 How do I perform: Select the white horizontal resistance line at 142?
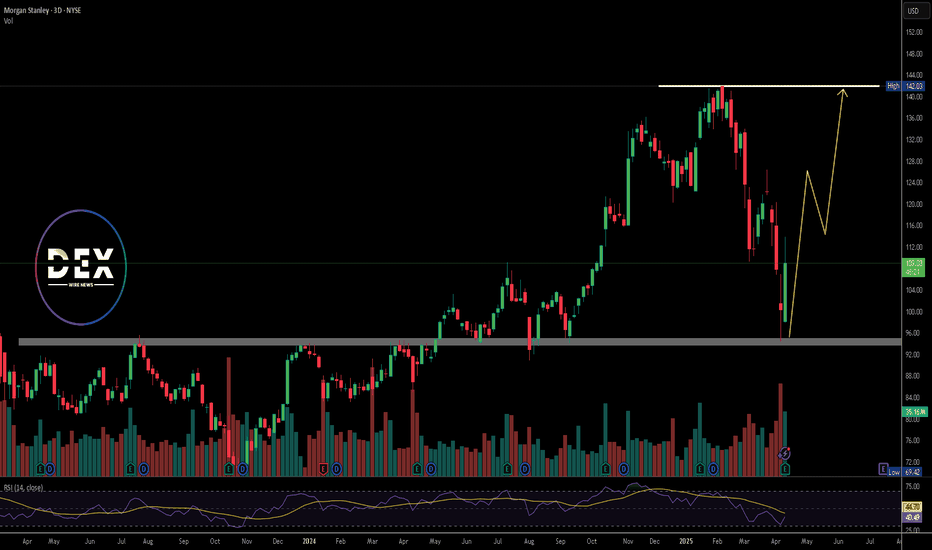point(769,86)
